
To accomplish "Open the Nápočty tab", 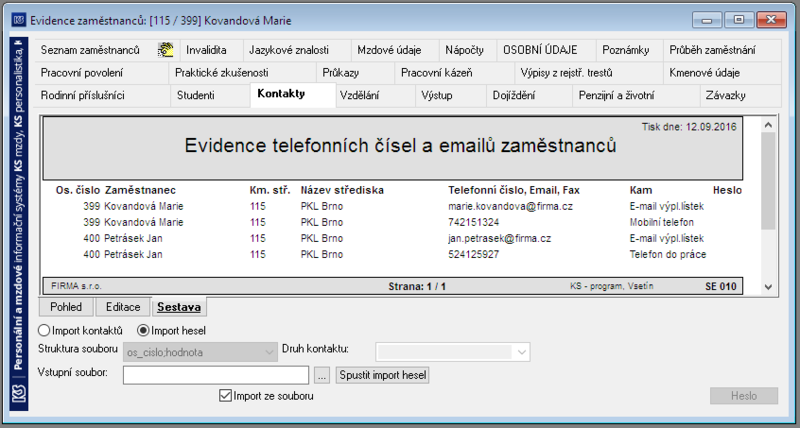I will click(468, 50).
